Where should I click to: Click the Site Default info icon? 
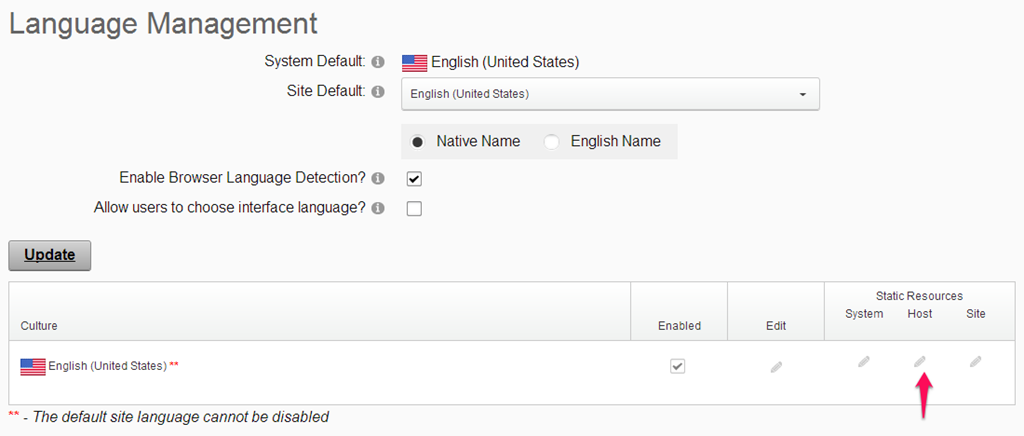tap(377, 92)
